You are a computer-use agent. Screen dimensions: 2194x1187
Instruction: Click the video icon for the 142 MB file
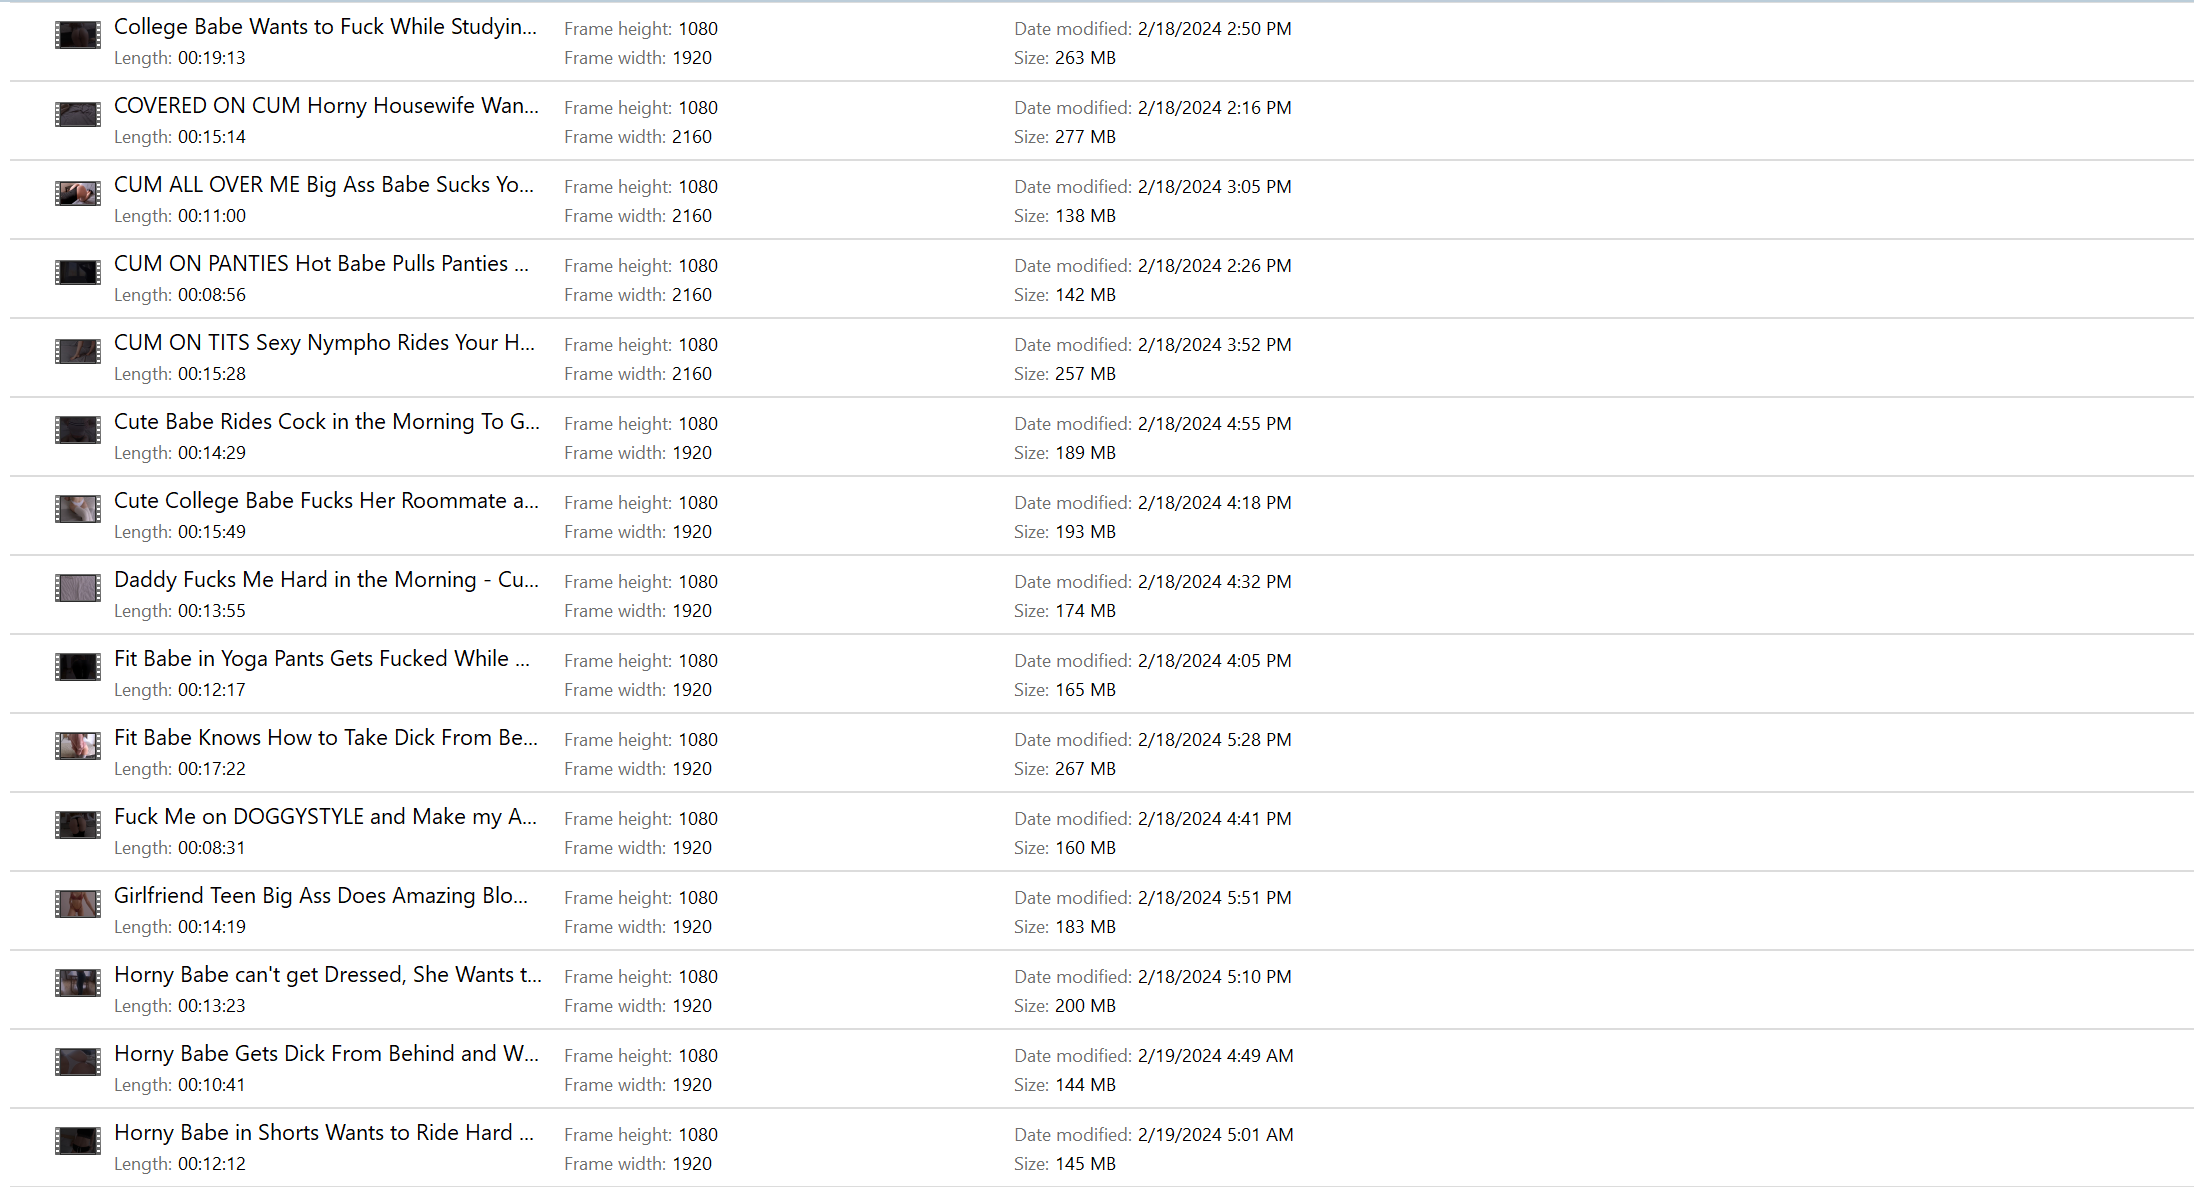(x=77, y=272)
